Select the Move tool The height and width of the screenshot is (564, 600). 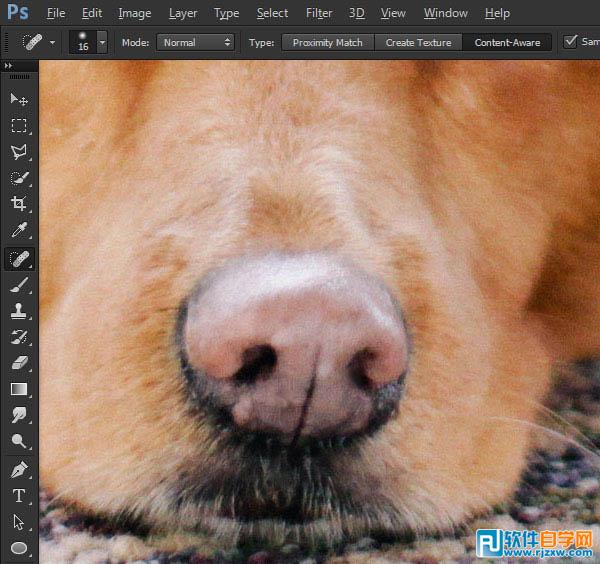point(19,99)
